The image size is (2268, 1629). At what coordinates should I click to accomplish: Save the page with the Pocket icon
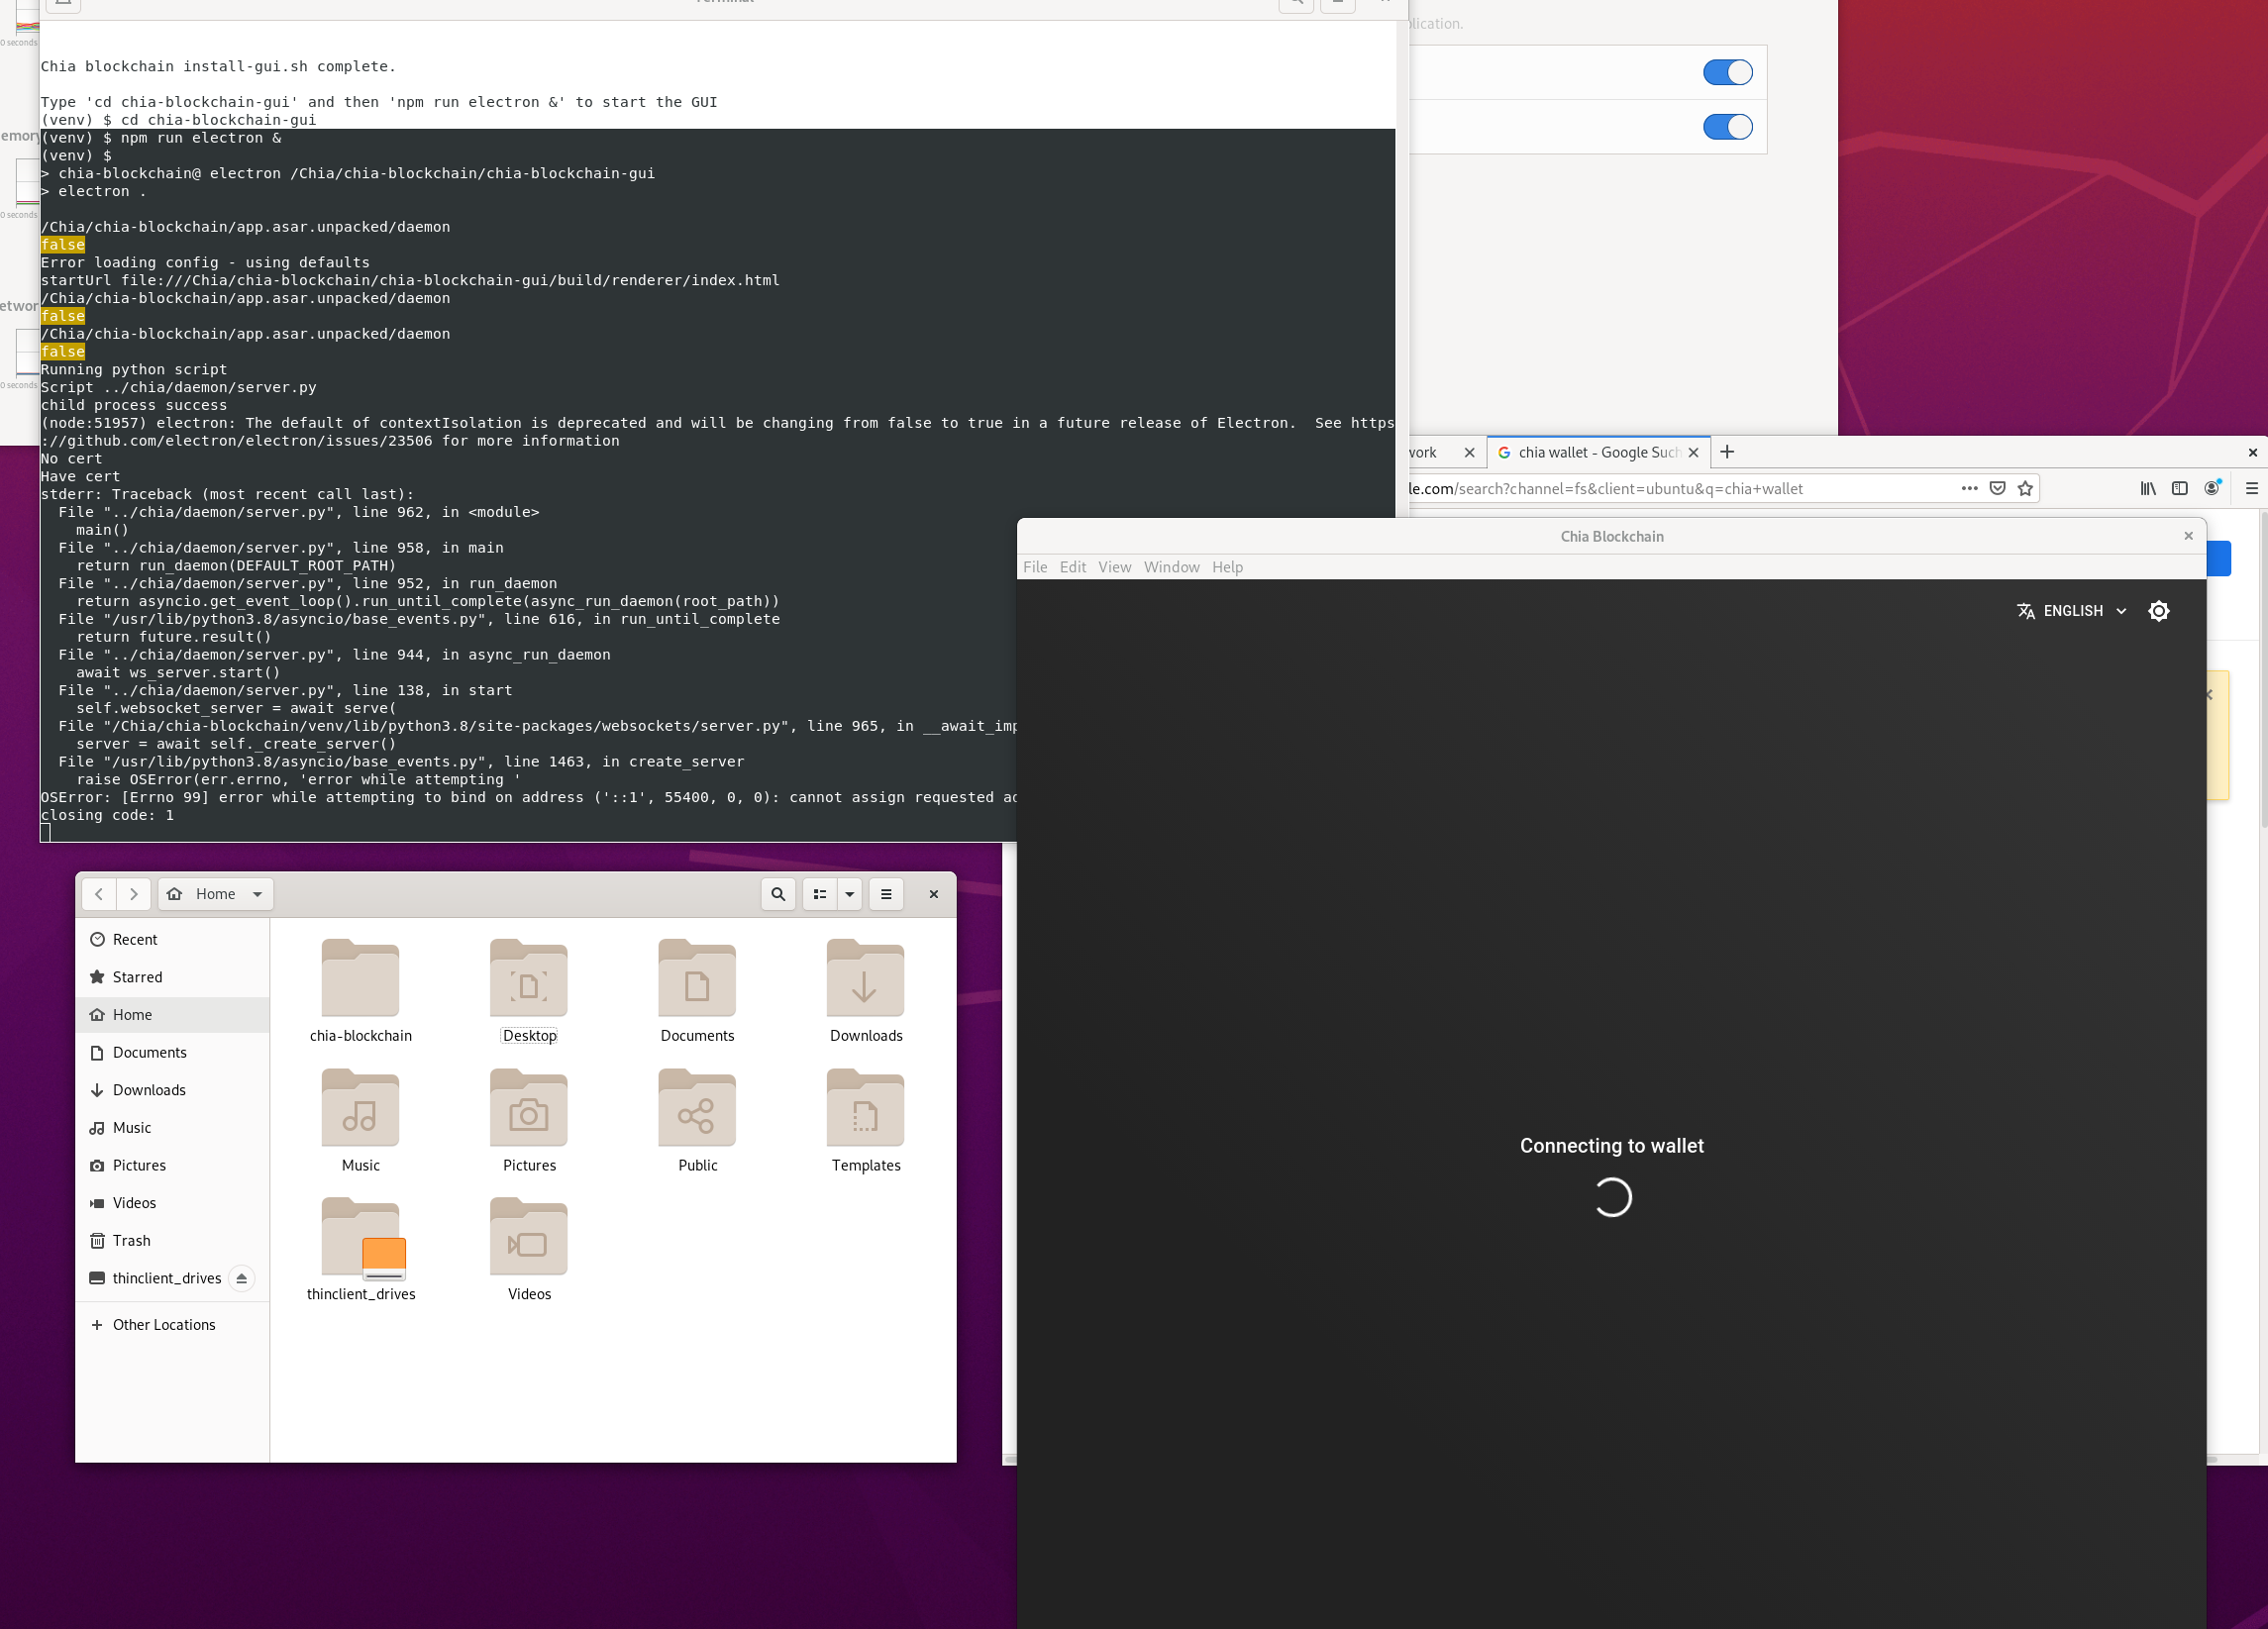pos(1997,488)
